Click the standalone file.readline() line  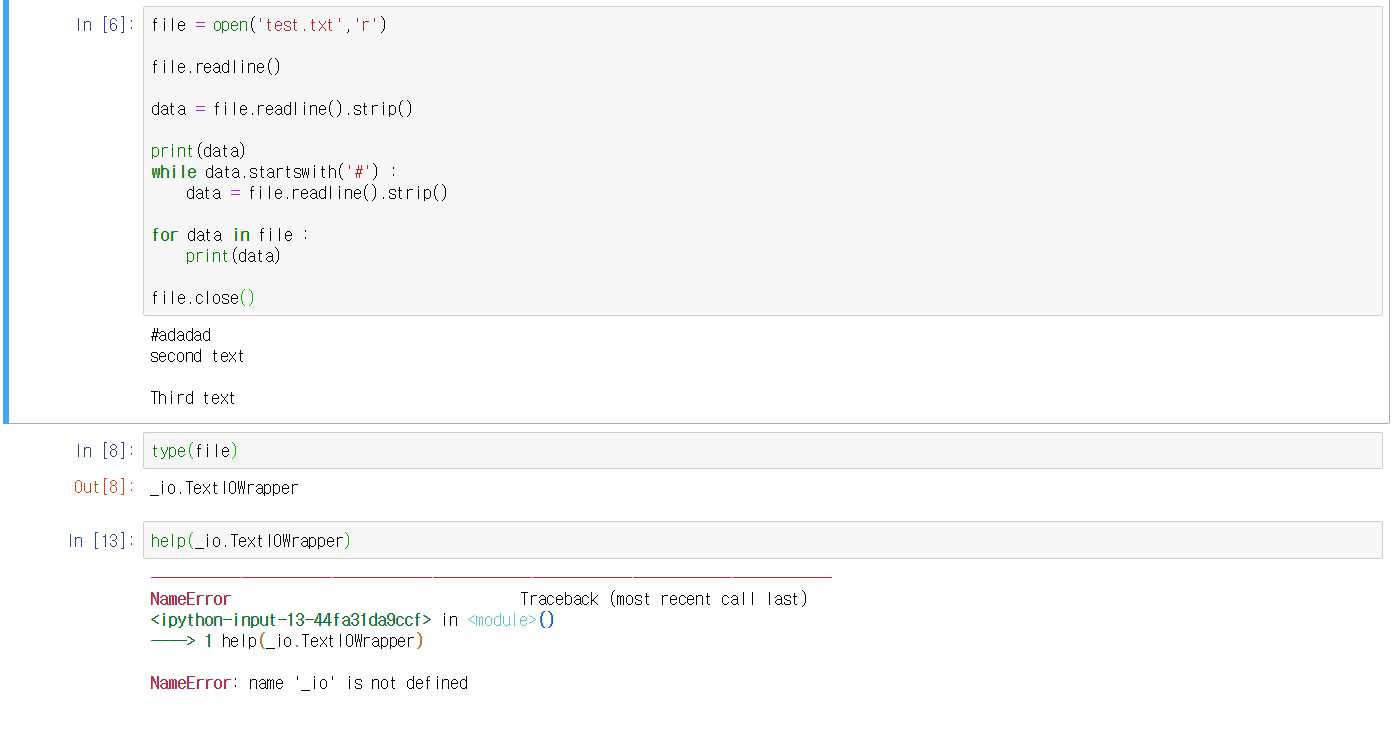pos(216,67)
